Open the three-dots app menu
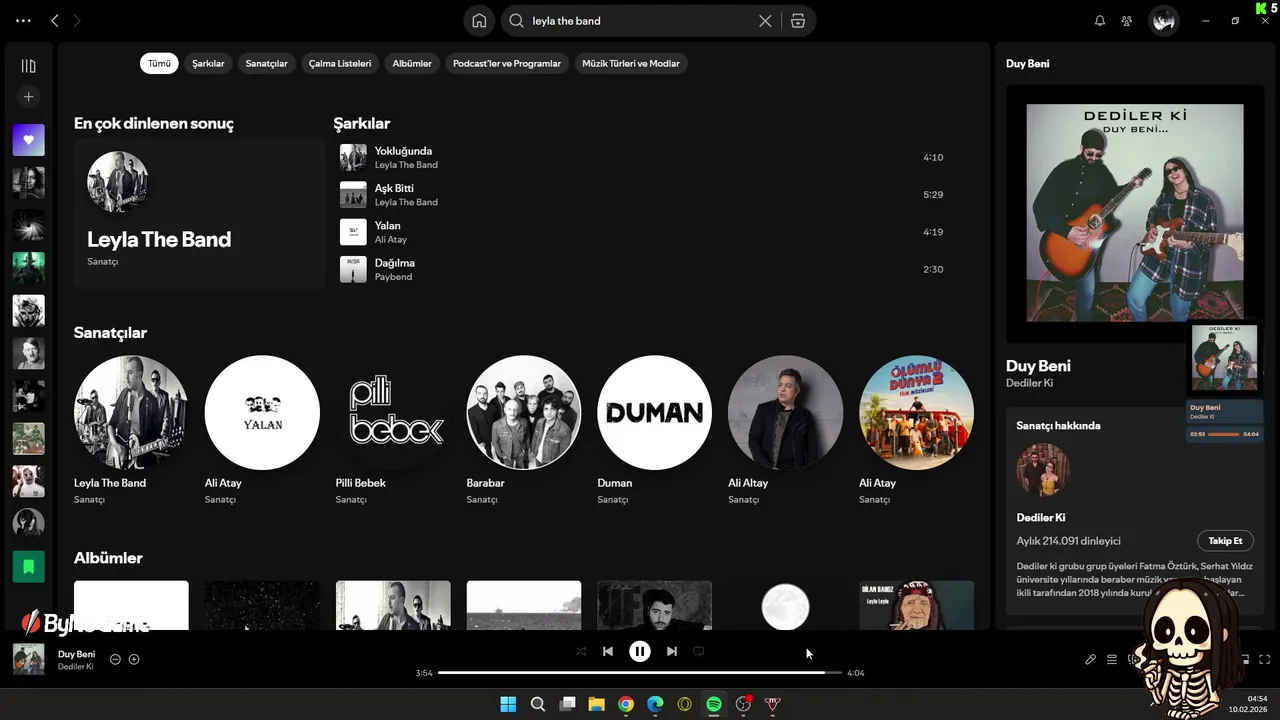Viewport: 1280px width, 720px height. pos(23,21)
